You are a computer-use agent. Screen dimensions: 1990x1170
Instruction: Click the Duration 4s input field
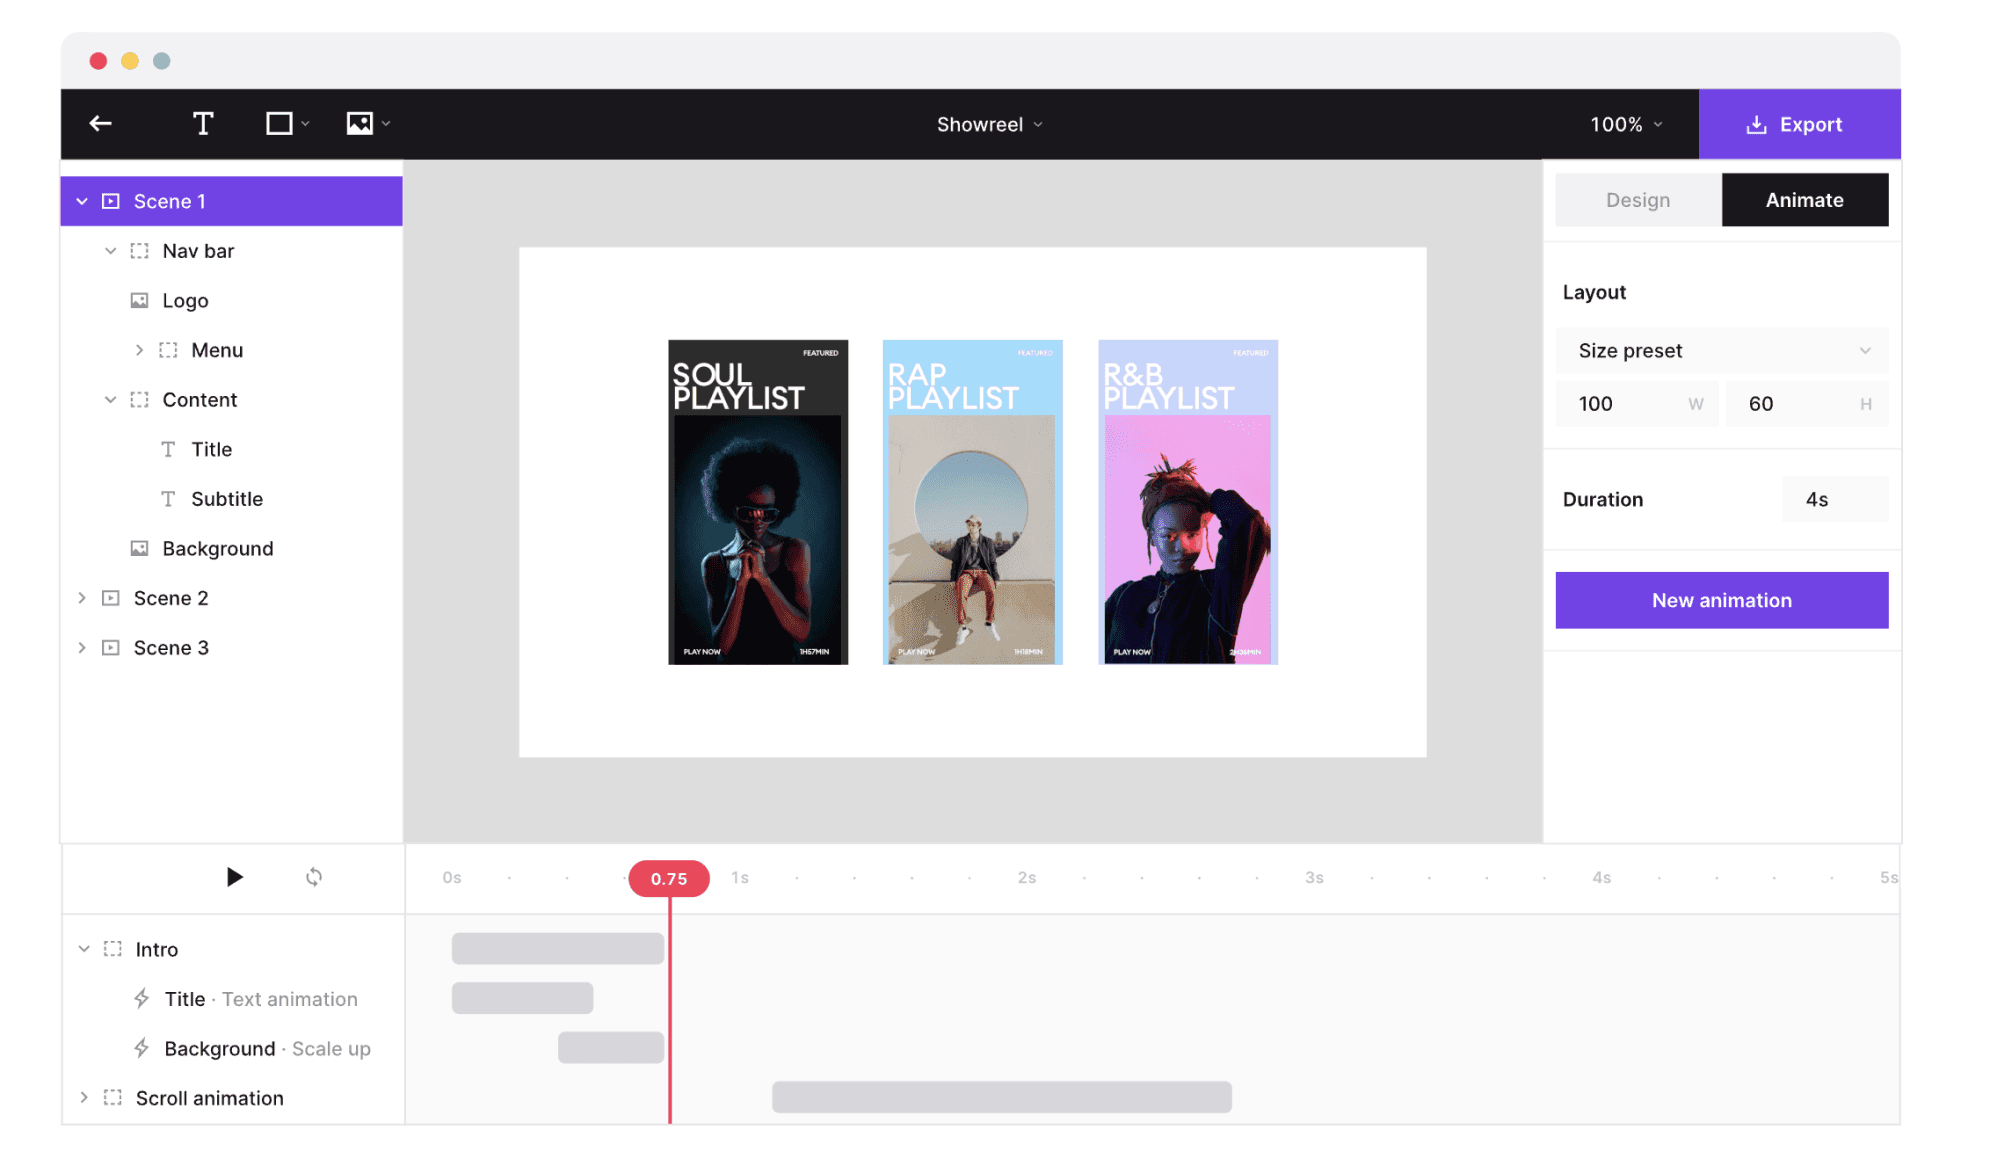[x=1834, y=499]
